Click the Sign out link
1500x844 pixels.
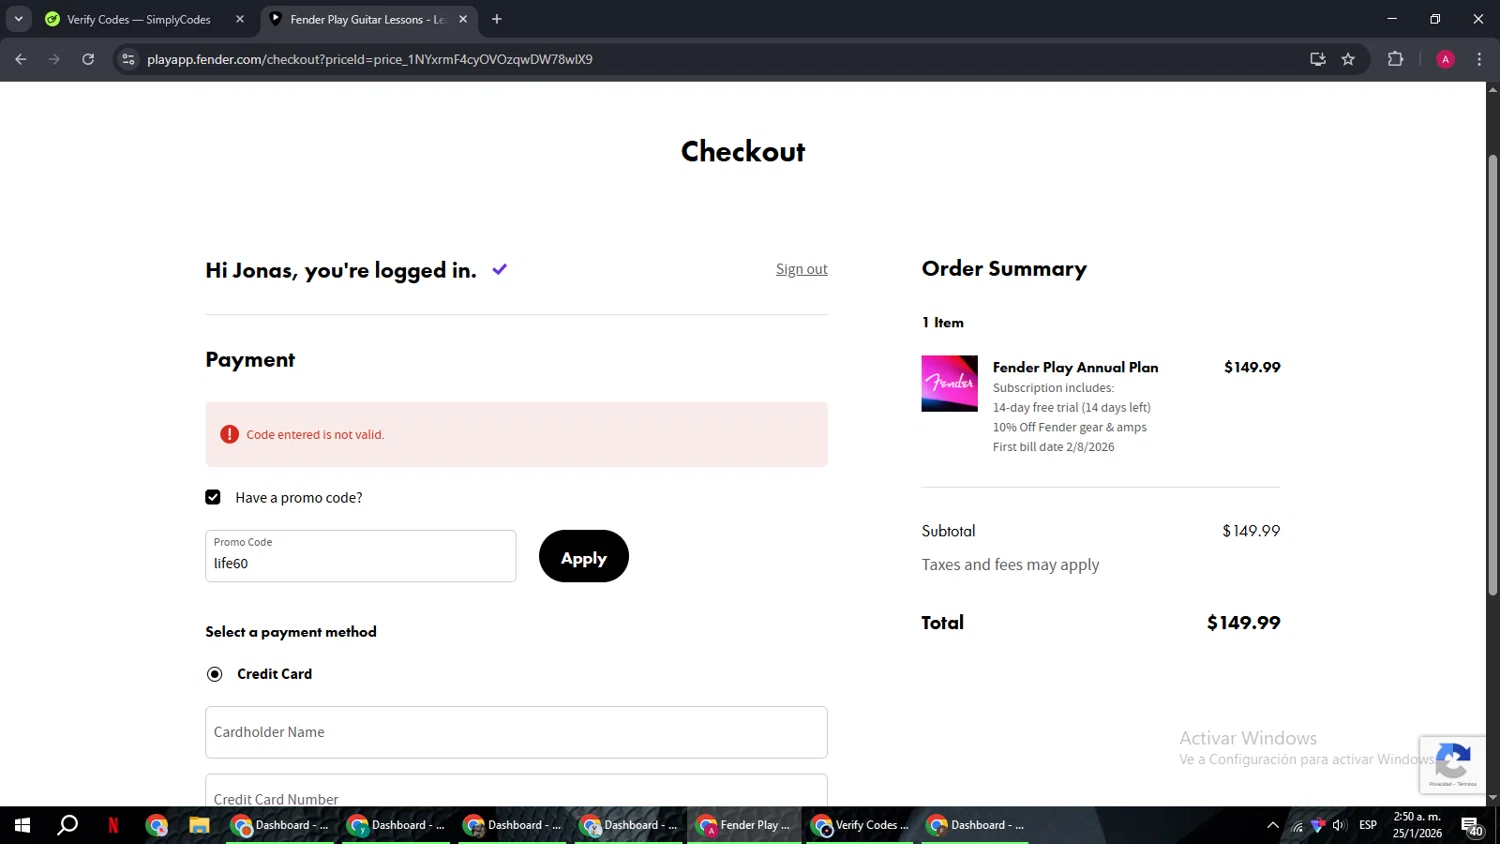tap(802, 269)
